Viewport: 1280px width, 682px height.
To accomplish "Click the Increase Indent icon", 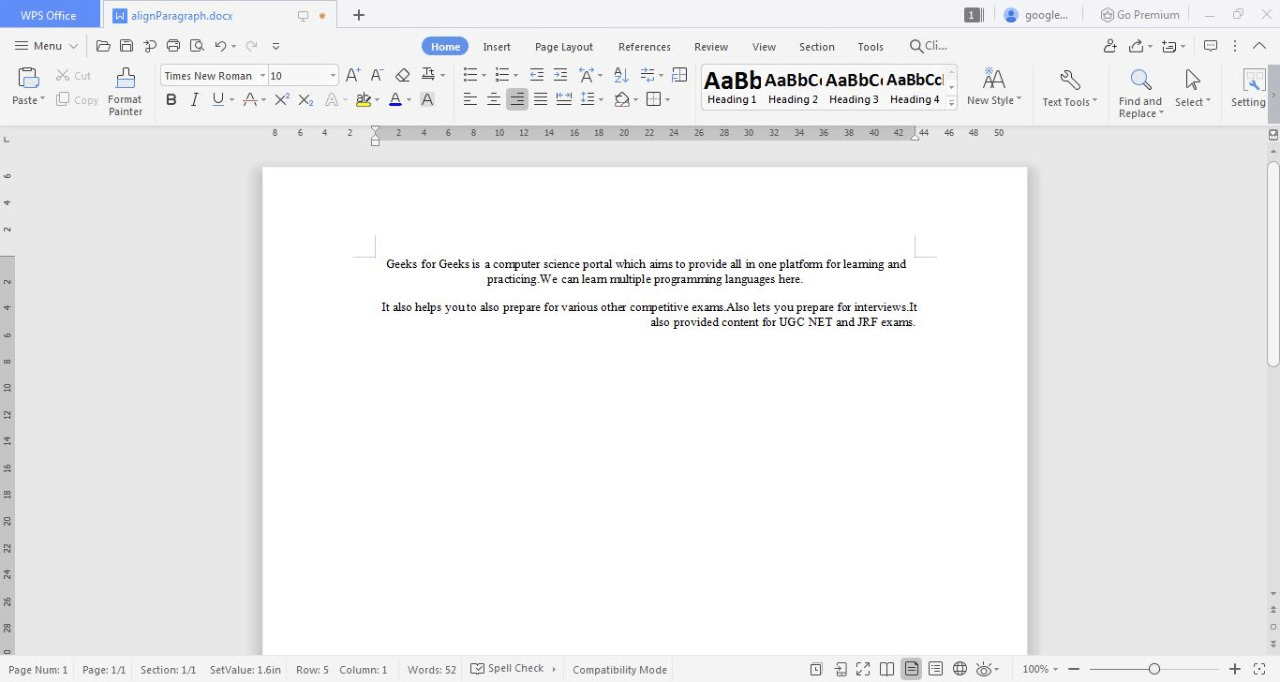I will point(560,75).
